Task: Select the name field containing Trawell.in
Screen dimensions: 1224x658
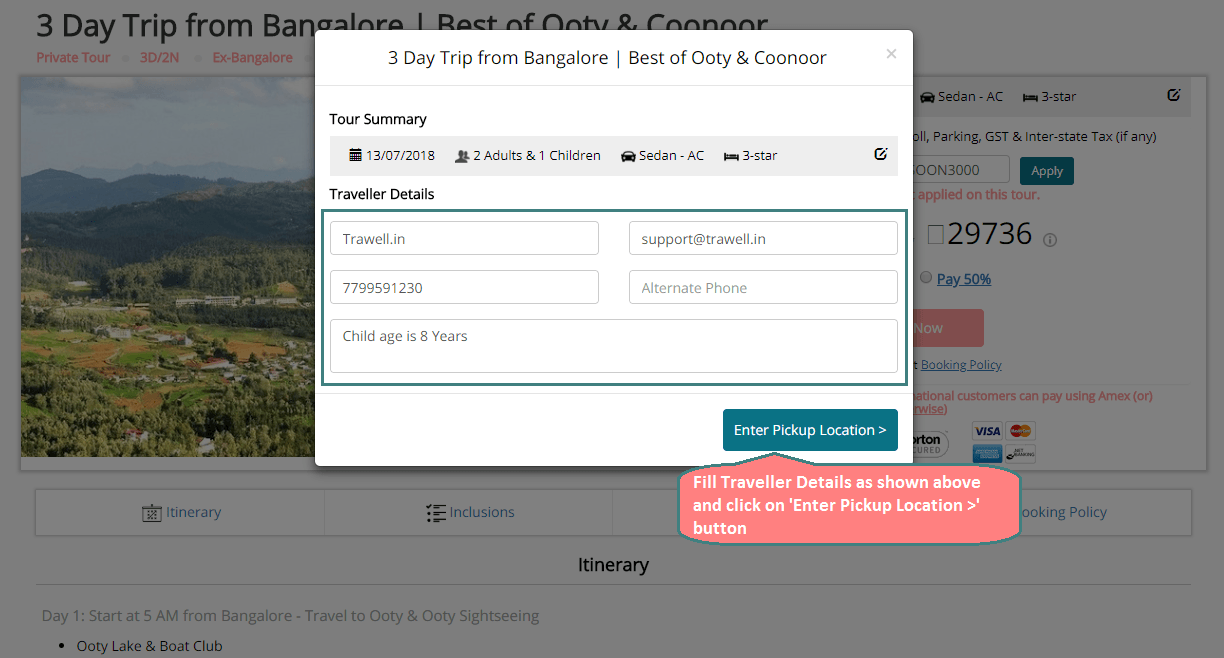Action: coord(464,238)
